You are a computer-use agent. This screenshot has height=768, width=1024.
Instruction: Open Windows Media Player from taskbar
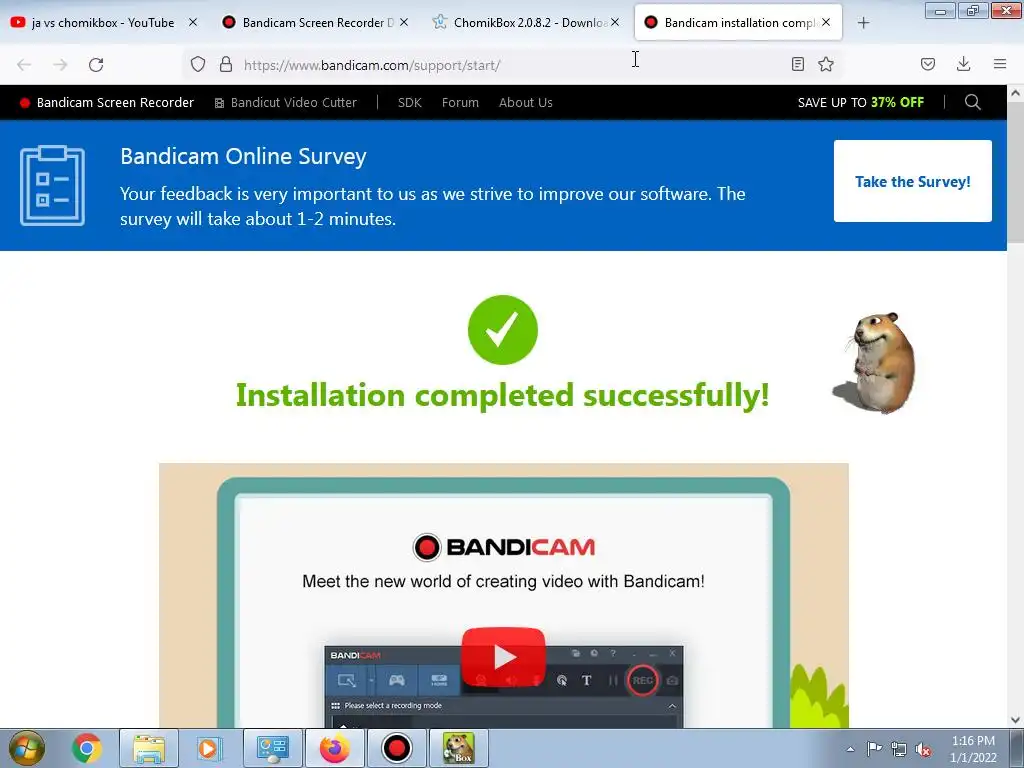(210, 748)
